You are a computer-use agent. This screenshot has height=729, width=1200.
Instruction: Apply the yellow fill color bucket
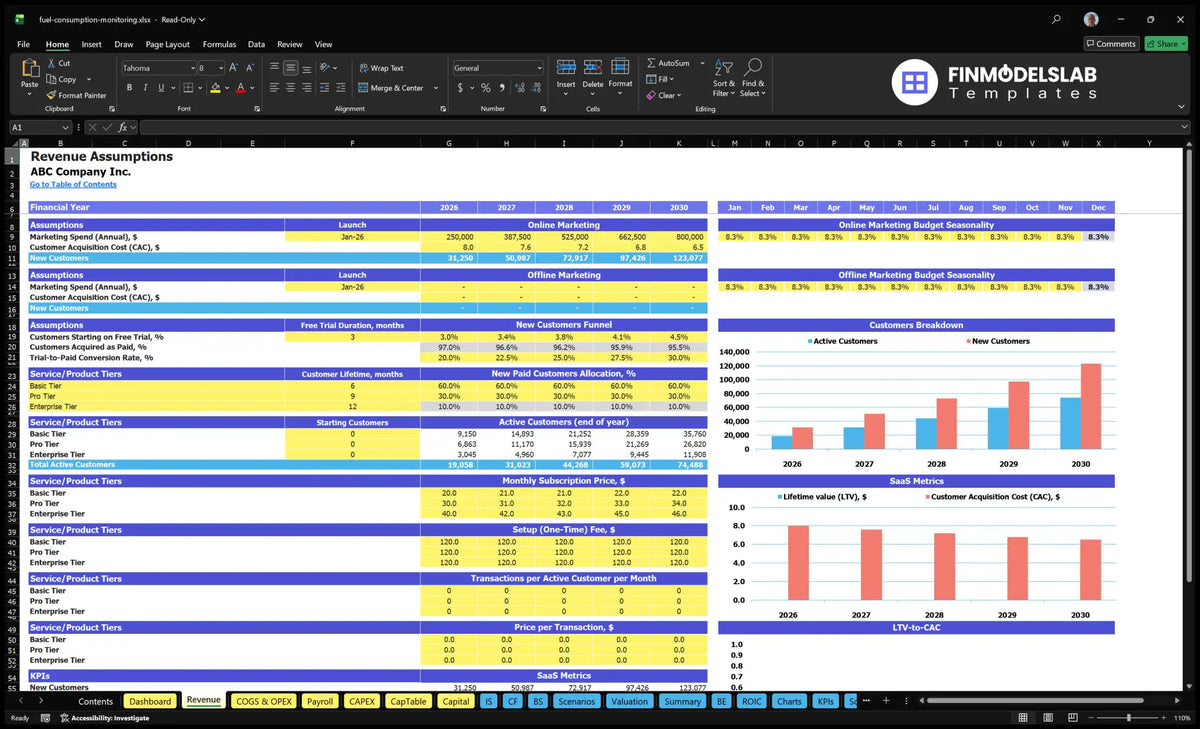pos(215,88)
